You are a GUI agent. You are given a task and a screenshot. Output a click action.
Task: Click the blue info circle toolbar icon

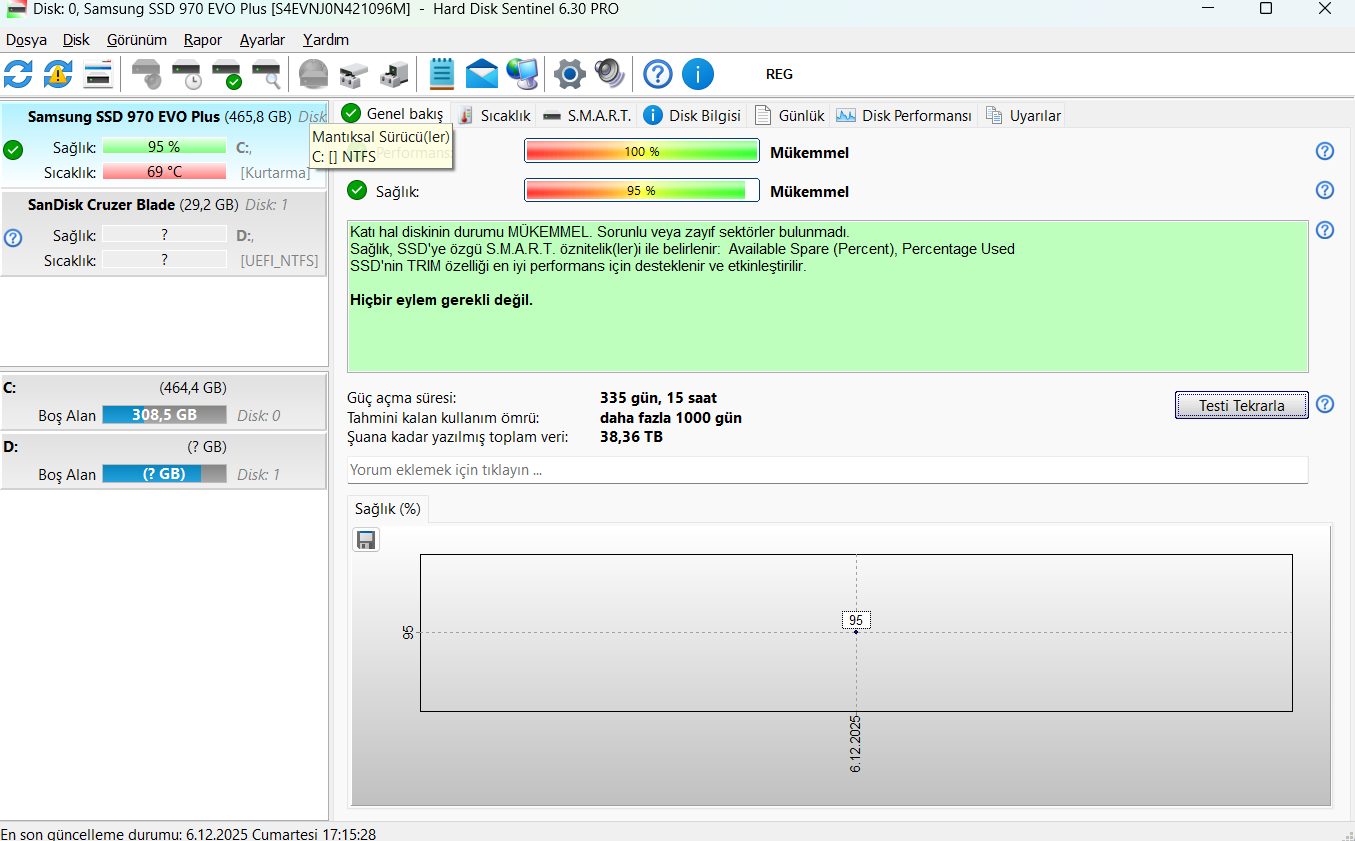pos(698,74)
